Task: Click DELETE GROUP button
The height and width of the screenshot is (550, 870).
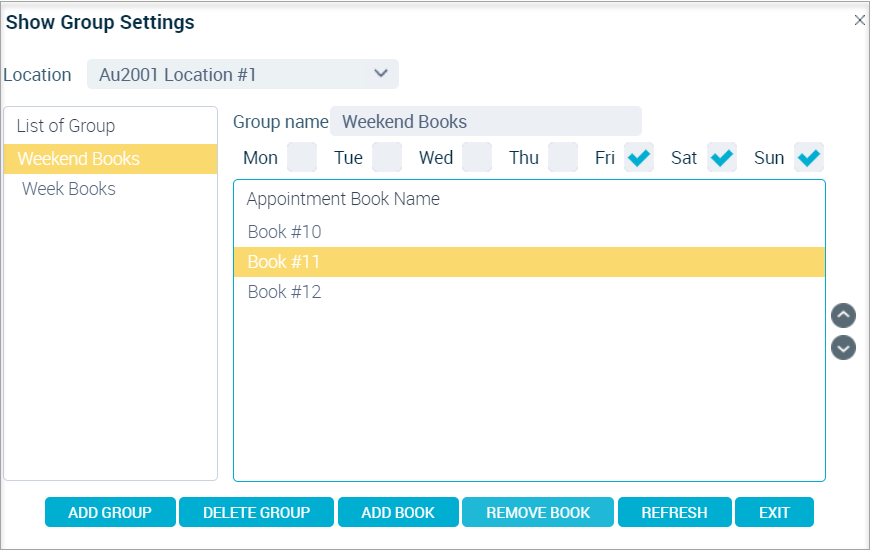Action: (x=256, y=512)
